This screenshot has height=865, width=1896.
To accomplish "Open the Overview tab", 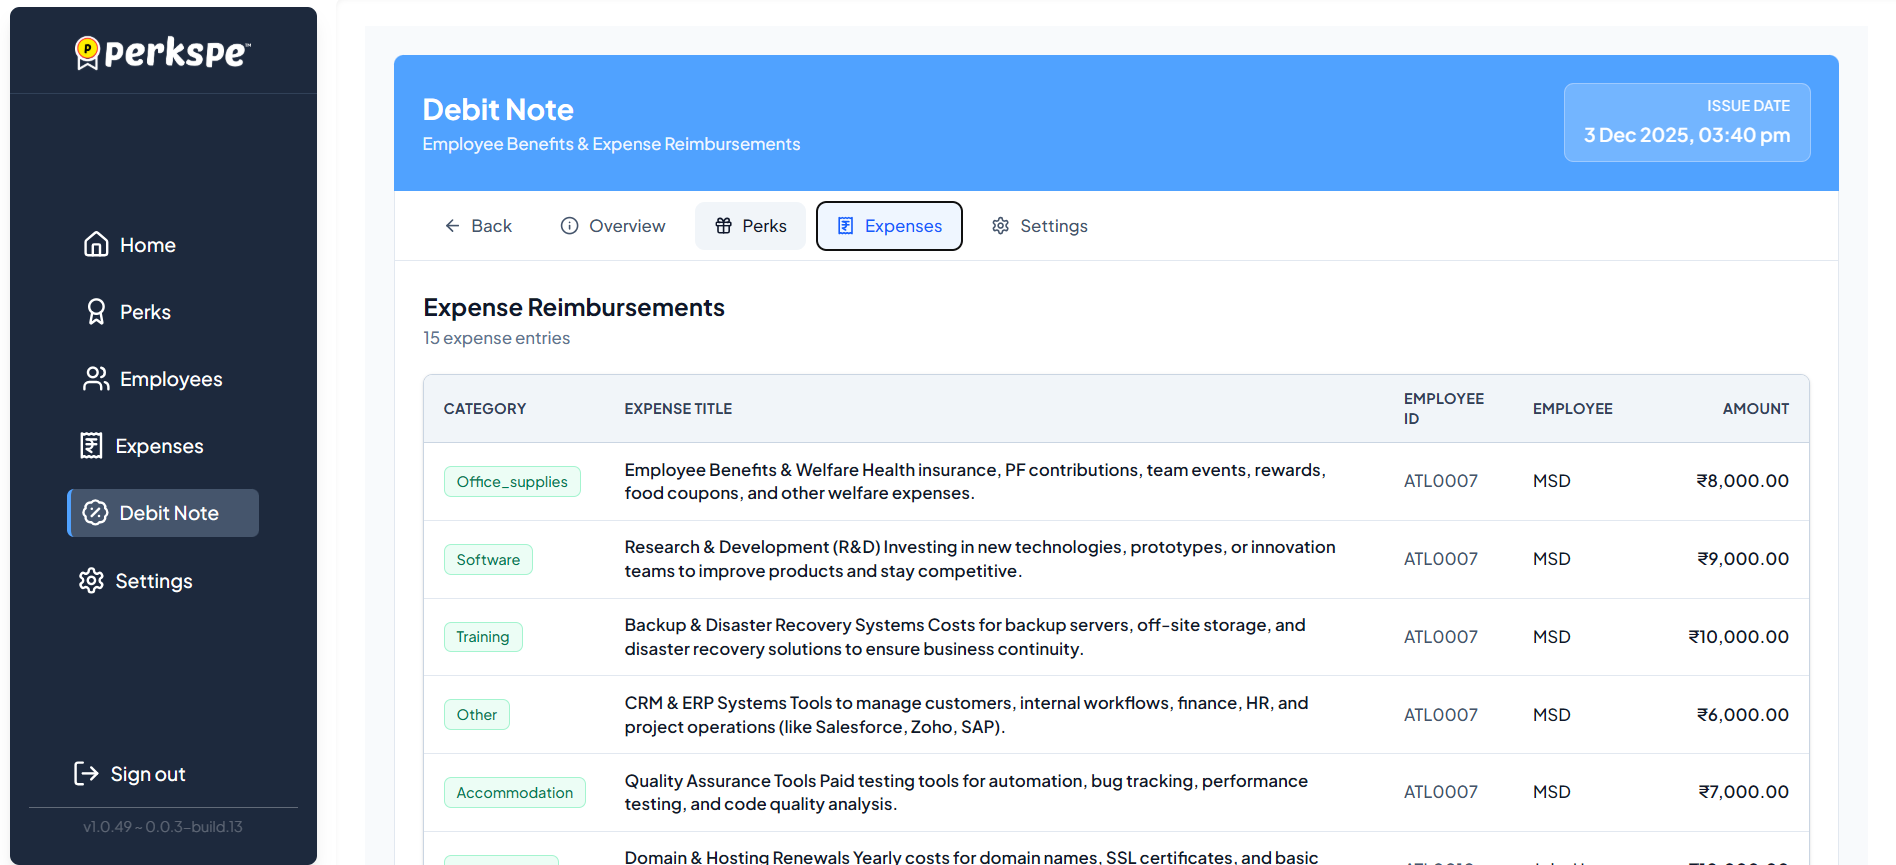I will point(612,226).
